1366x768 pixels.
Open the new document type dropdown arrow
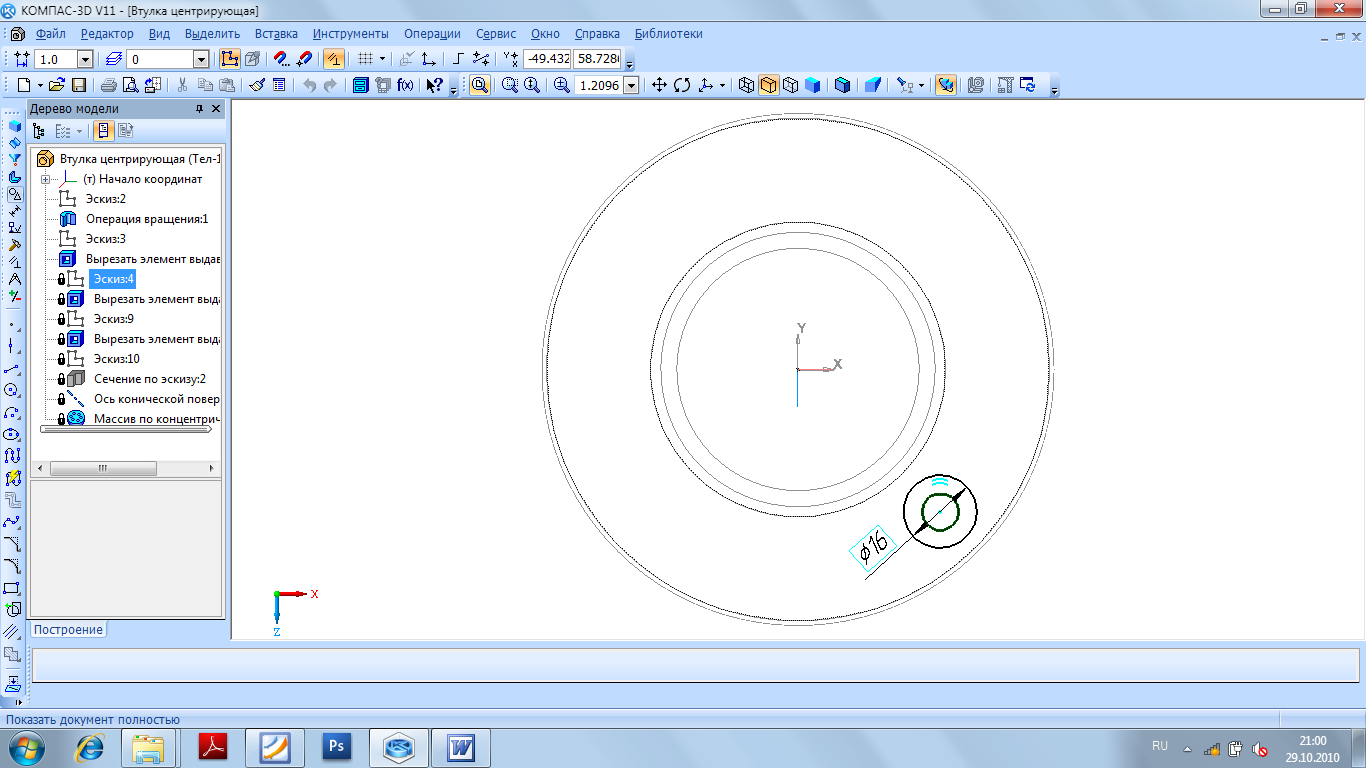[x=40, y=86]
